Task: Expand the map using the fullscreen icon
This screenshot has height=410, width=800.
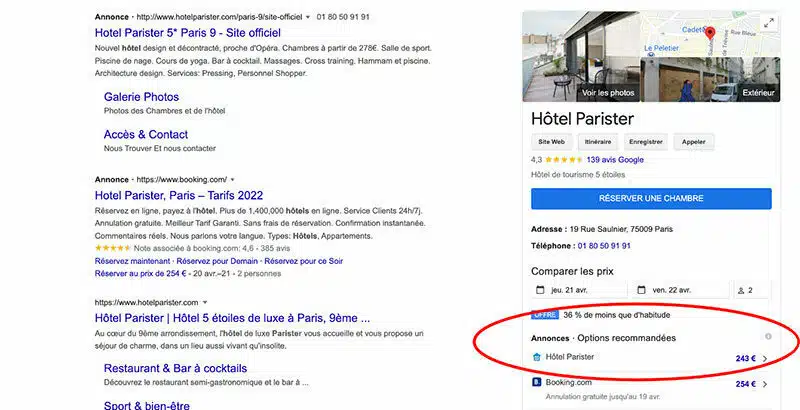Action: 768,23
